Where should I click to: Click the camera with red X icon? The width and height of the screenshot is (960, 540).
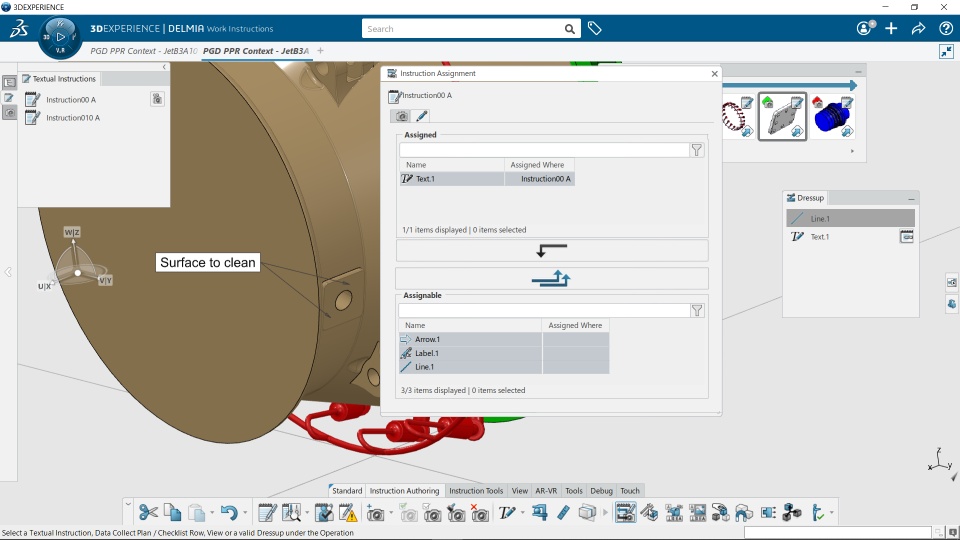tap(480, 512)
